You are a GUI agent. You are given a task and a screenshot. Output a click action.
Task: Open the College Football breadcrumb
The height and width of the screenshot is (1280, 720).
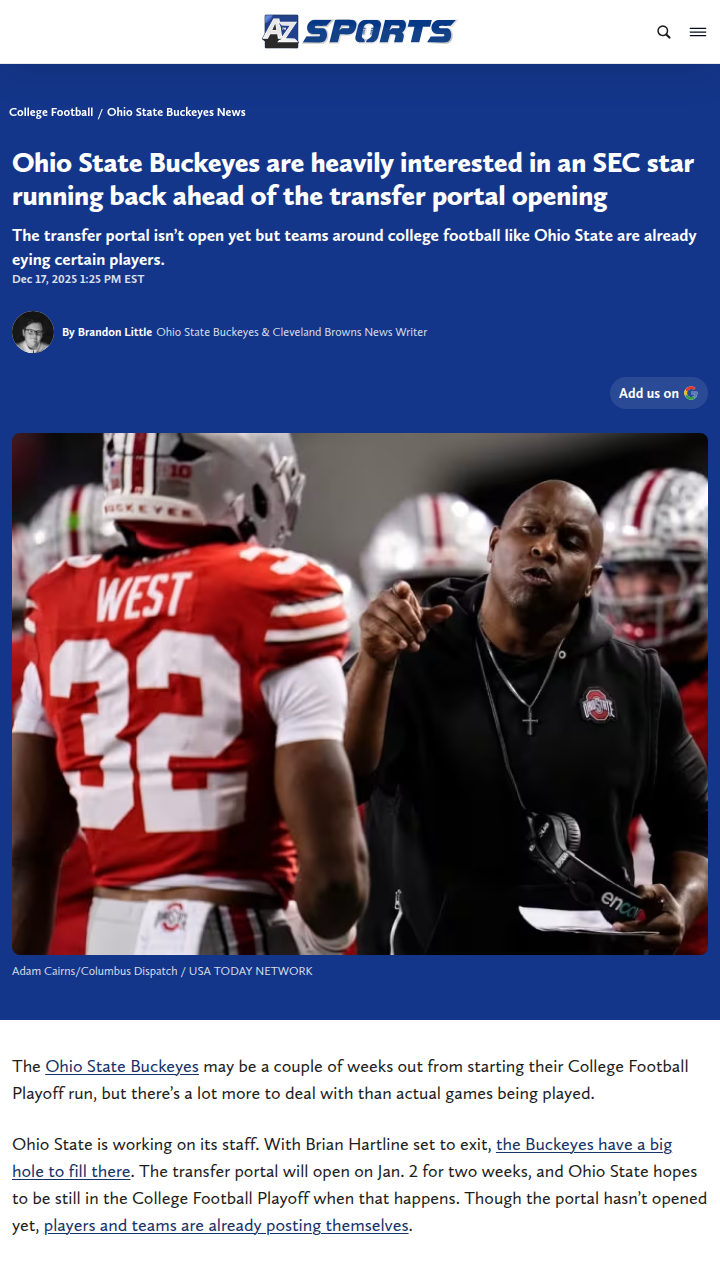(x=51, y=112)
